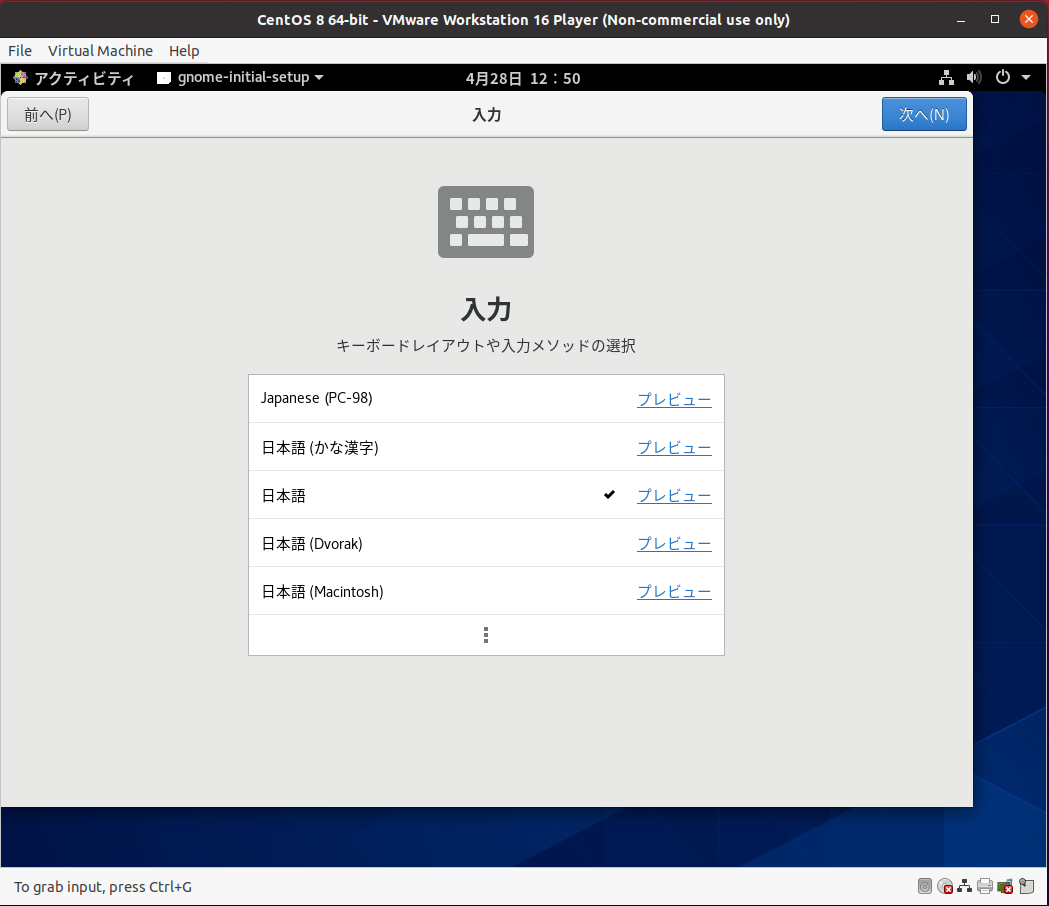
Task: Open プレビュー link for 日本語 (Macintosh)
Action: pyautogui.click(x=674, y=592)
